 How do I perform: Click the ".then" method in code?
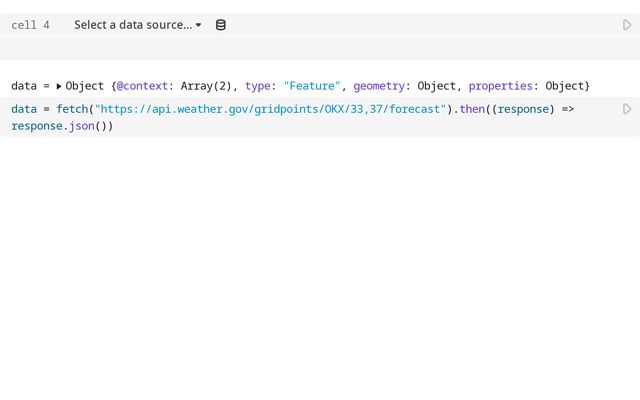(x=470, y=109)
